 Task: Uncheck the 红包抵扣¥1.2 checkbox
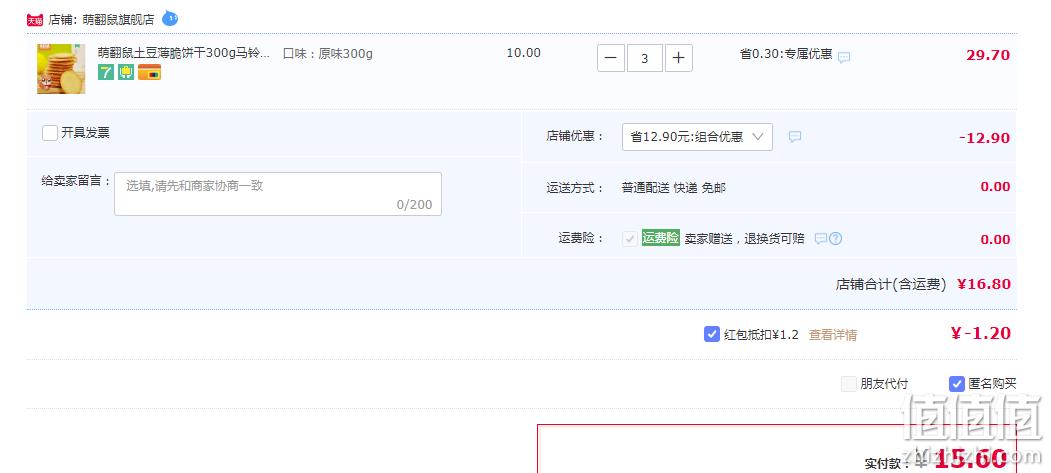tap(712, 334)
